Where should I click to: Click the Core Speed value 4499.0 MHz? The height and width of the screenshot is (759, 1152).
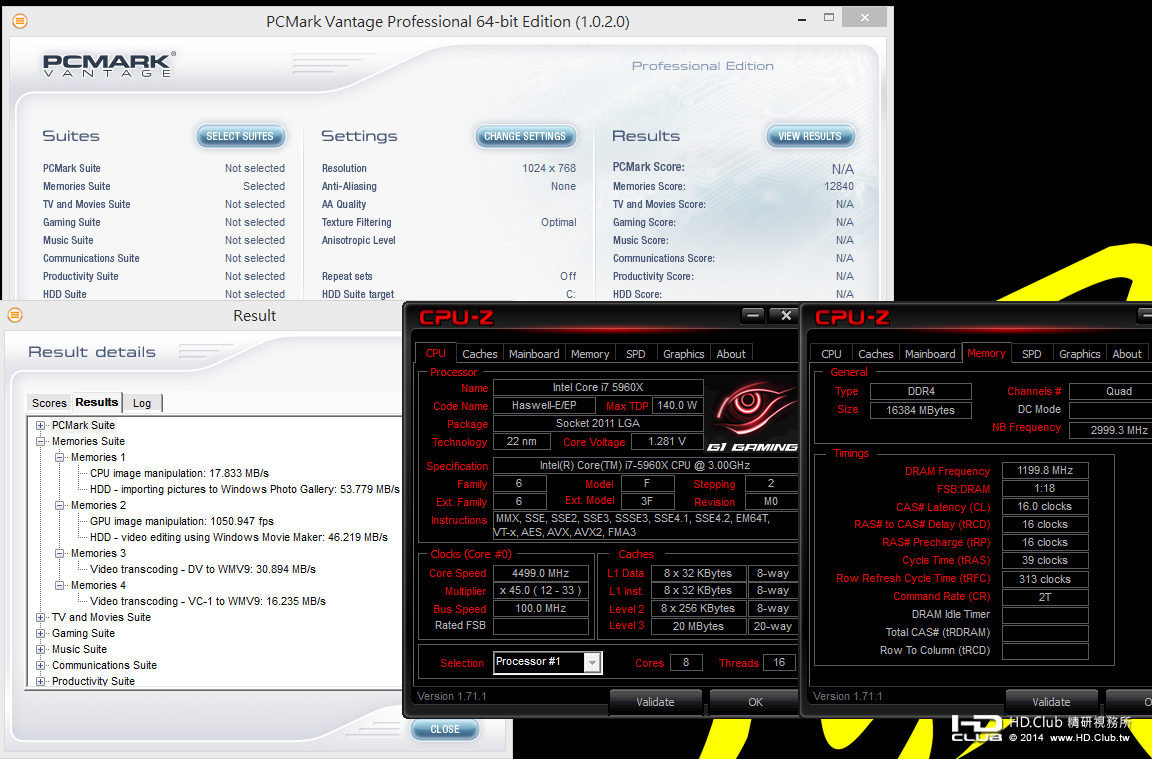click(541, 573)
